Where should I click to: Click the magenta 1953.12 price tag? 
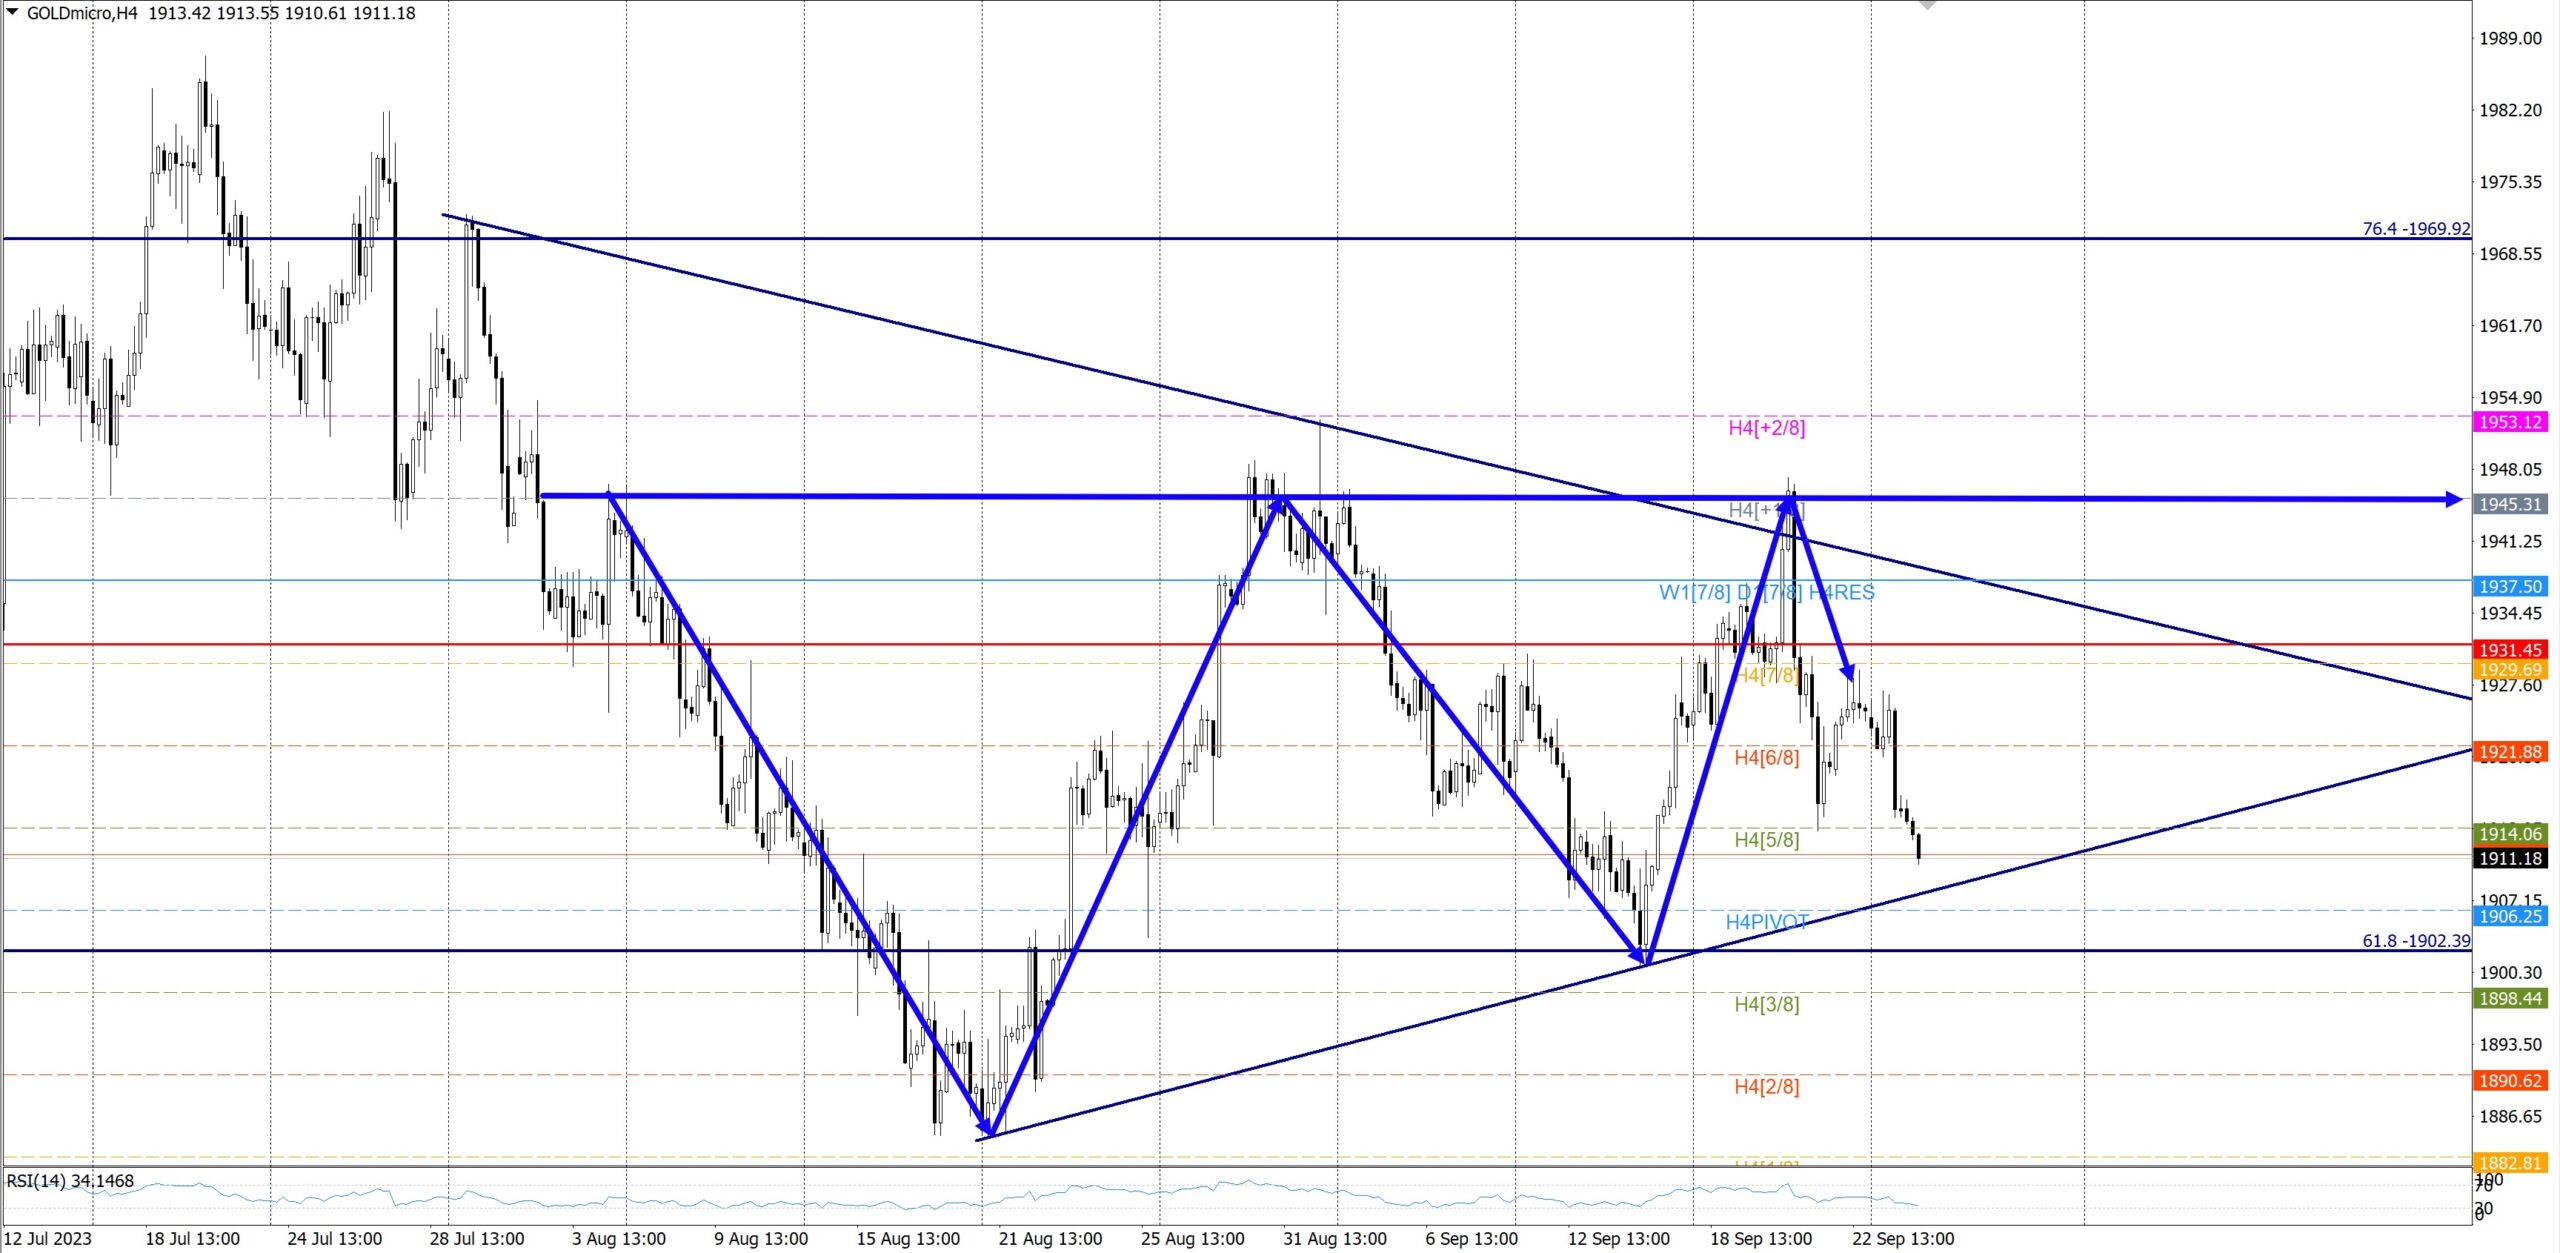tap(2510, 422)
